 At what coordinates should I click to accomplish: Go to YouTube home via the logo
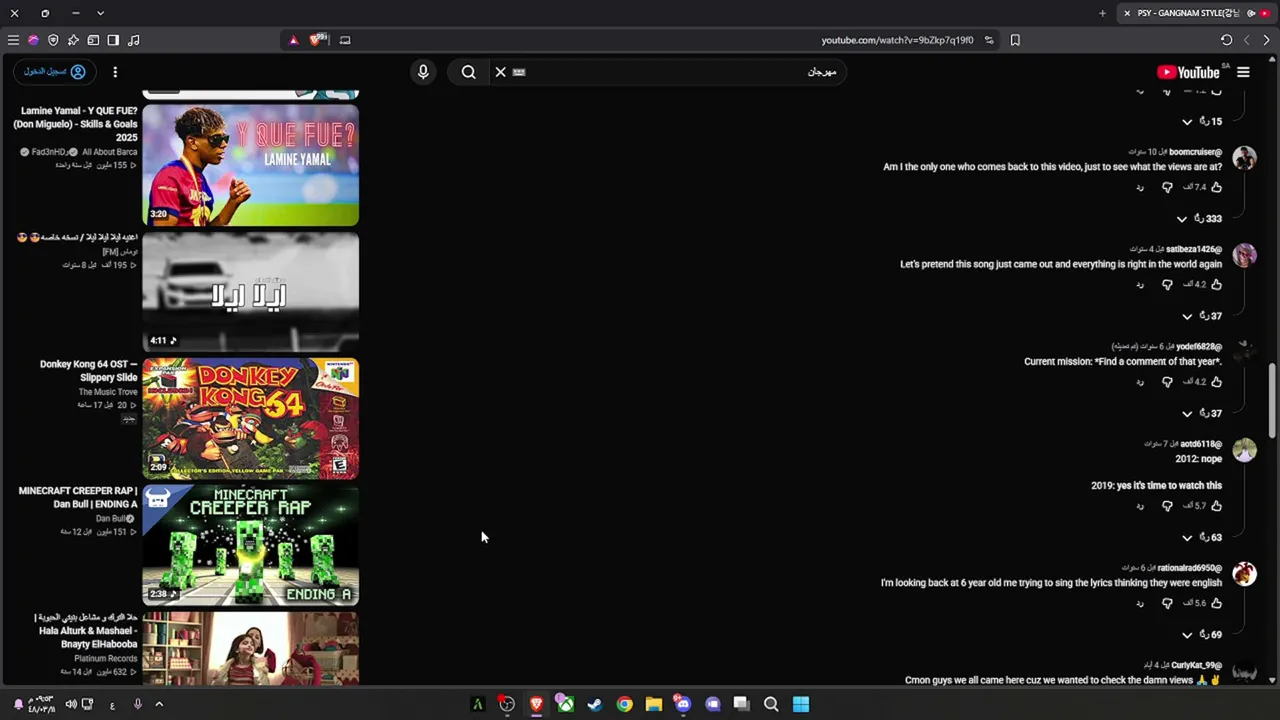(1188, 72)
